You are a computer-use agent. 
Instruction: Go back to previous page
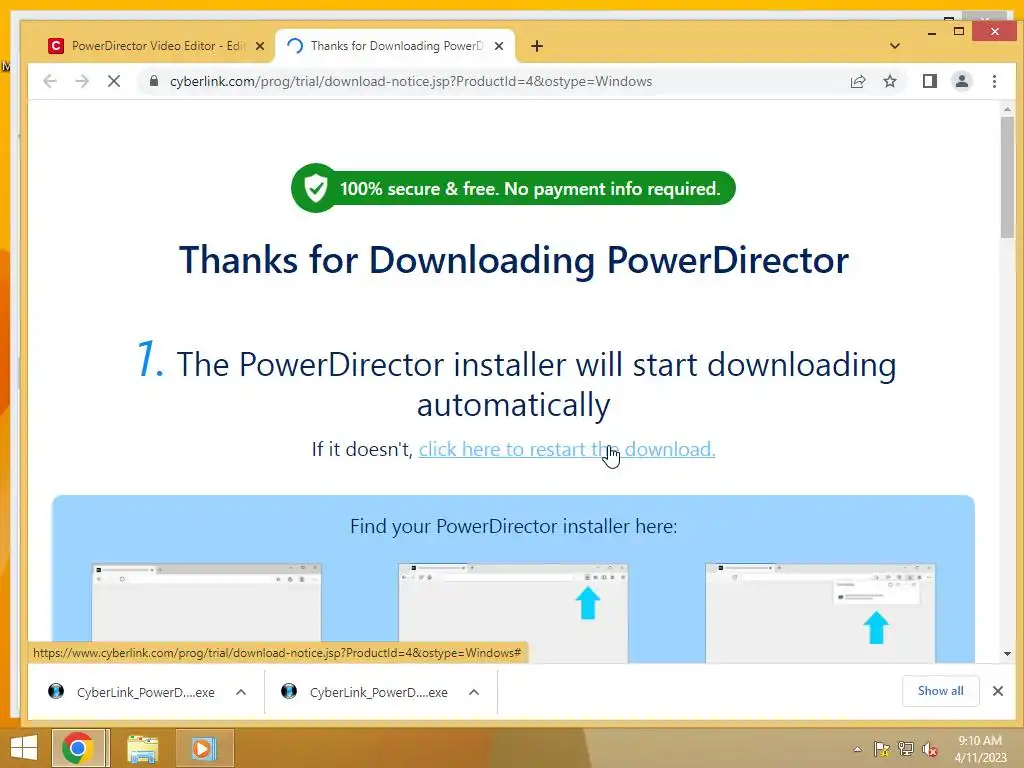(50, 81)
